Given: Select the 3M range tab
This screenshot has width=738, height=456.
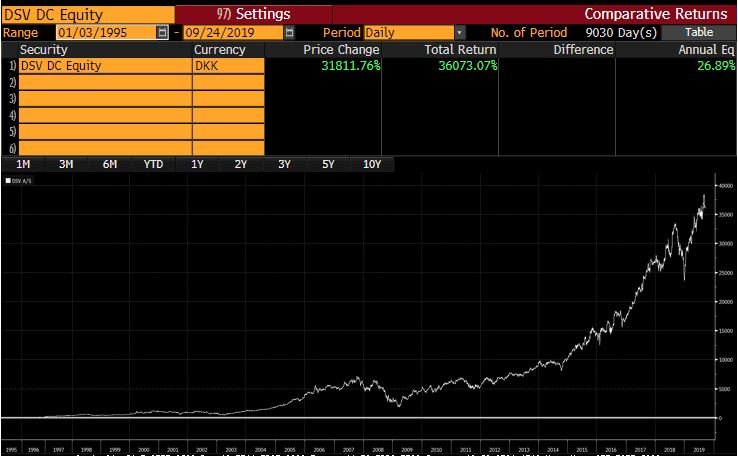Looking at the screenshot, I should coord(66,164).
